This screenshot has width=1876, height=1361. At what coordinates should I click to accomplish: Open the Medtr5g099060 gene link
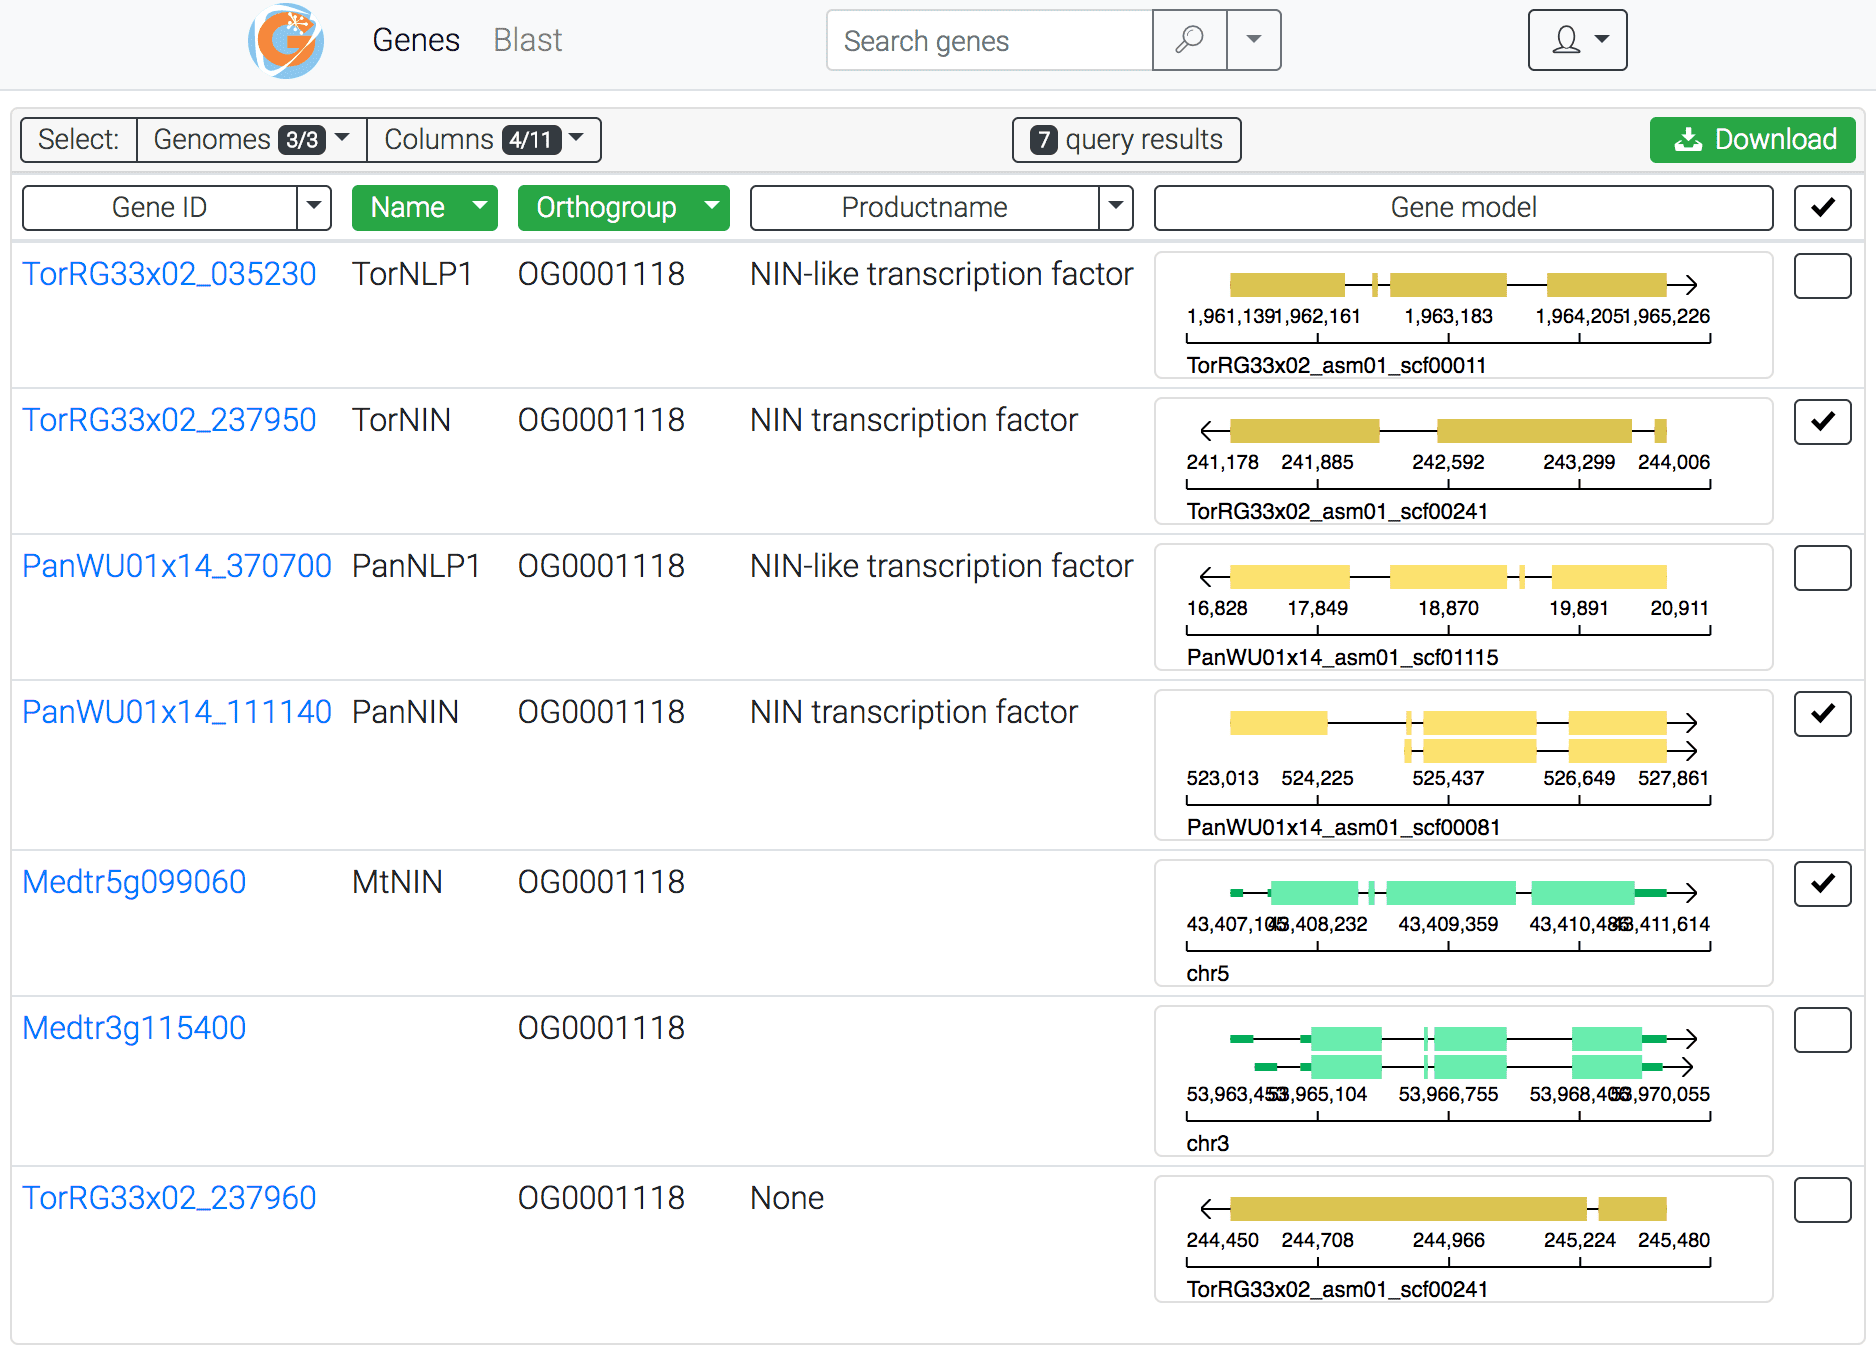click(134, 882)
